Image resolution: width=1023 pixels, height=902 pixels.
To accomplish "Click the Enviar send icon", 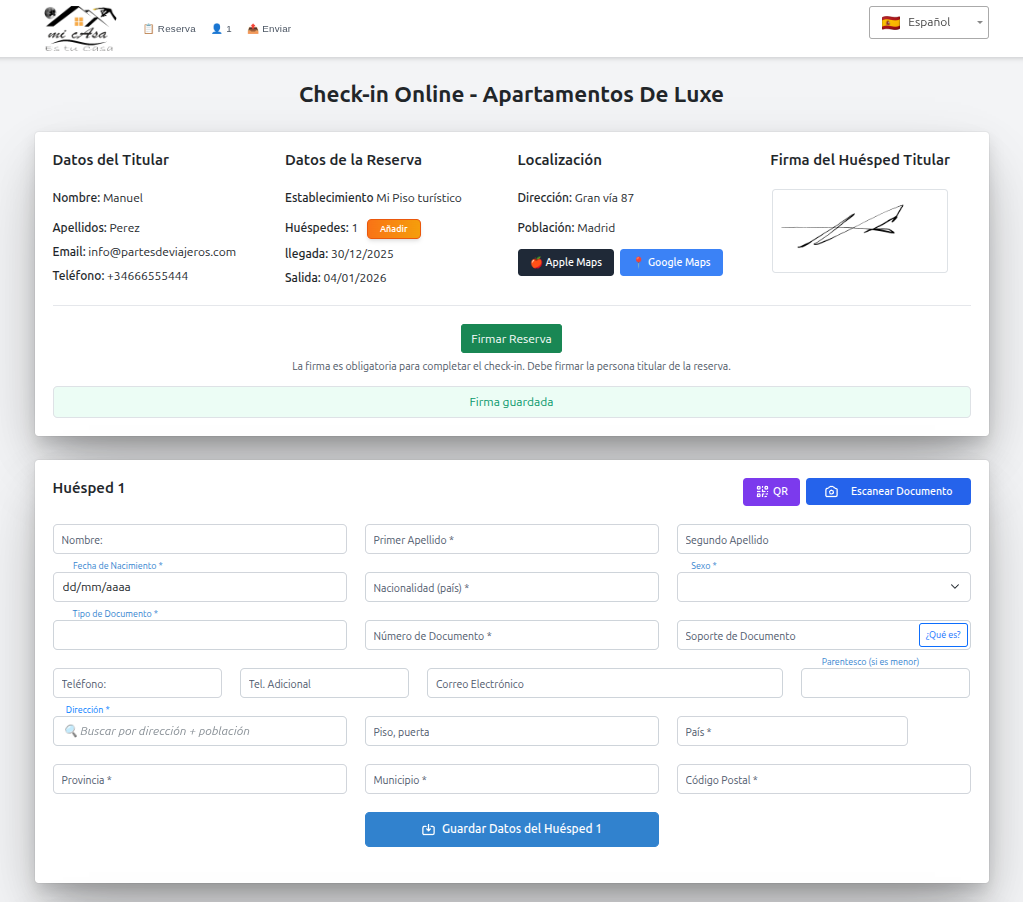I will click(x=253, y=29).
